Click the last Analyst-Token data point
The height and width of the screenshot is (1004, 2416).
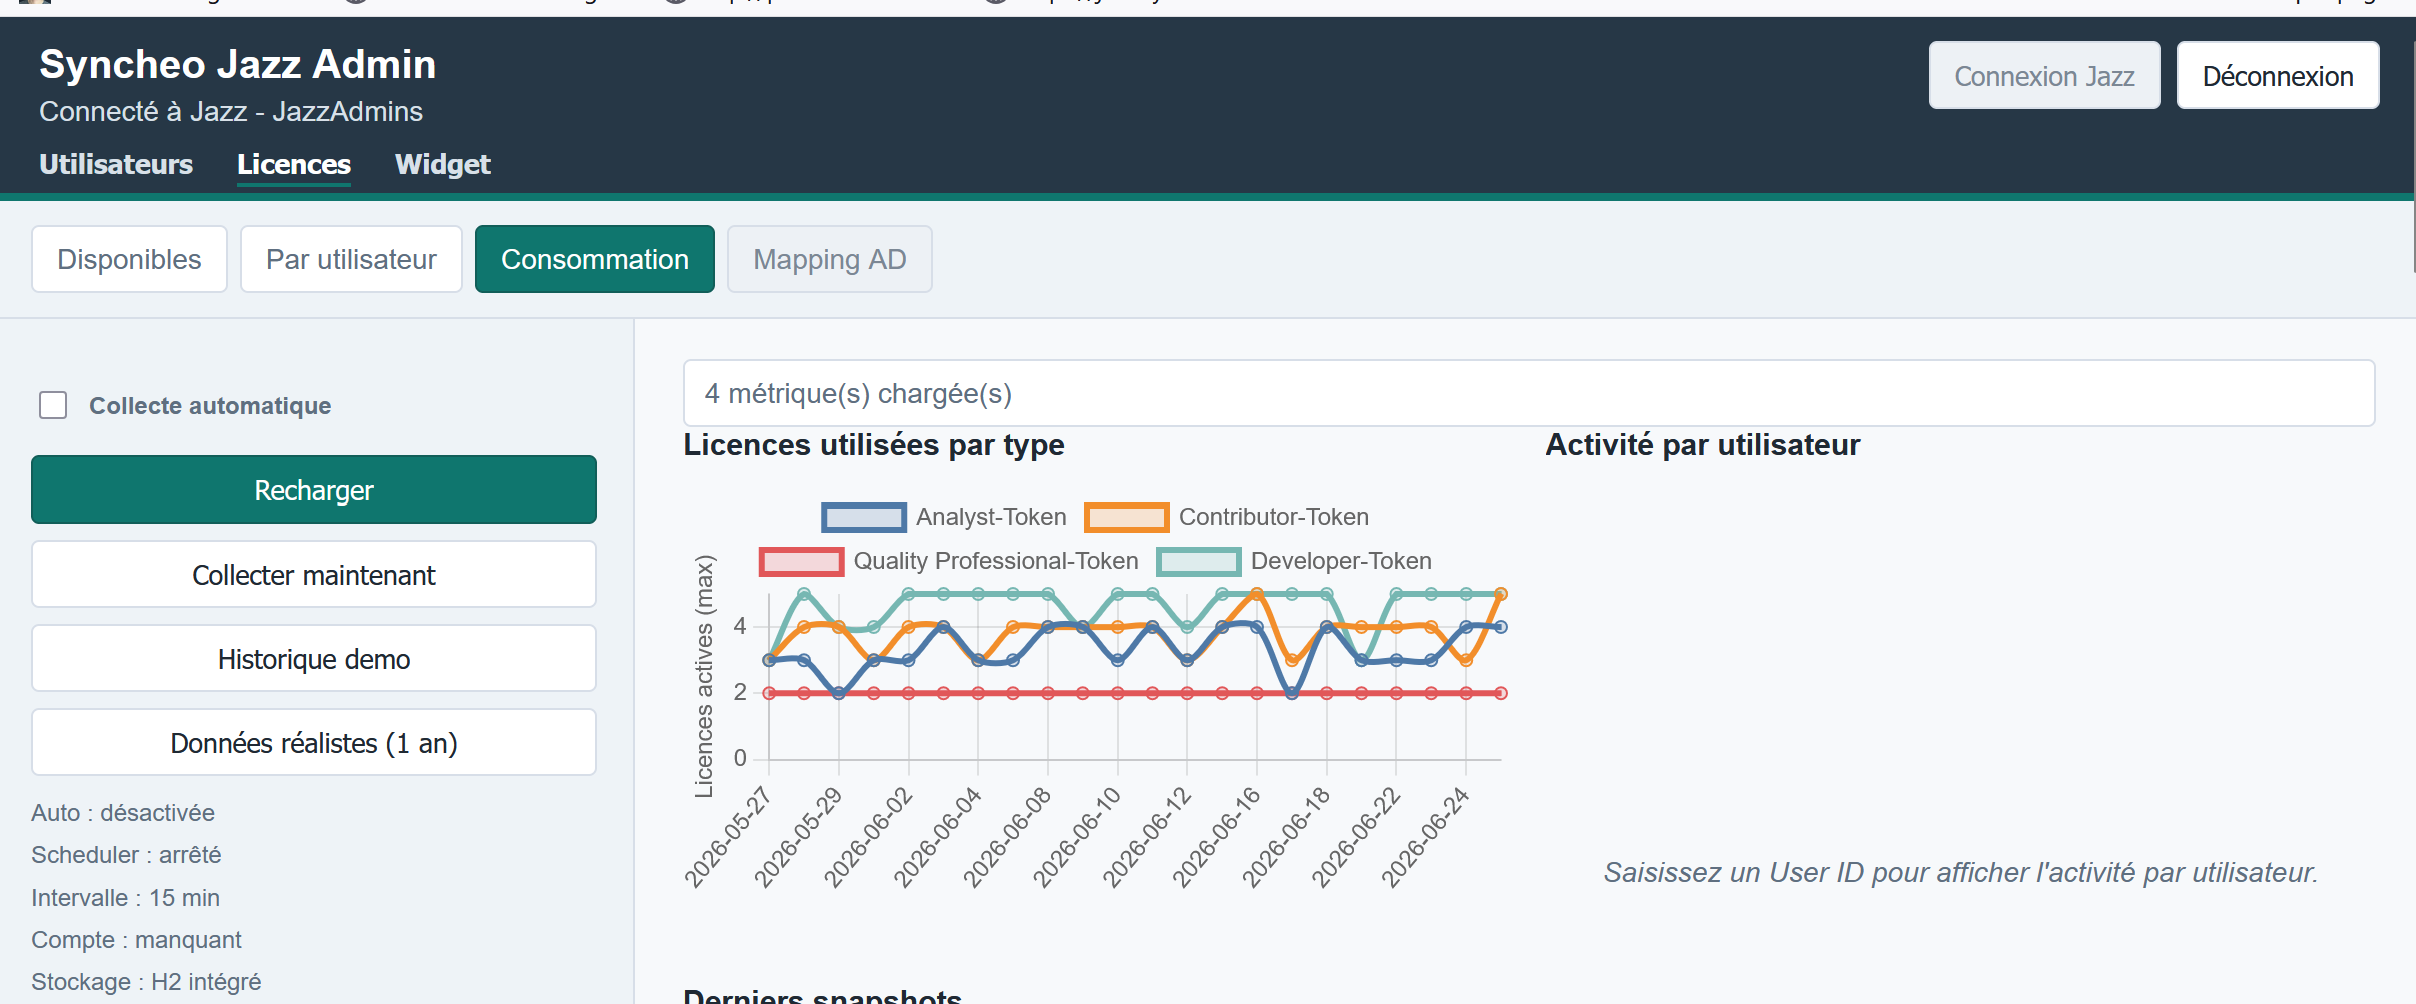point(1501,627)
